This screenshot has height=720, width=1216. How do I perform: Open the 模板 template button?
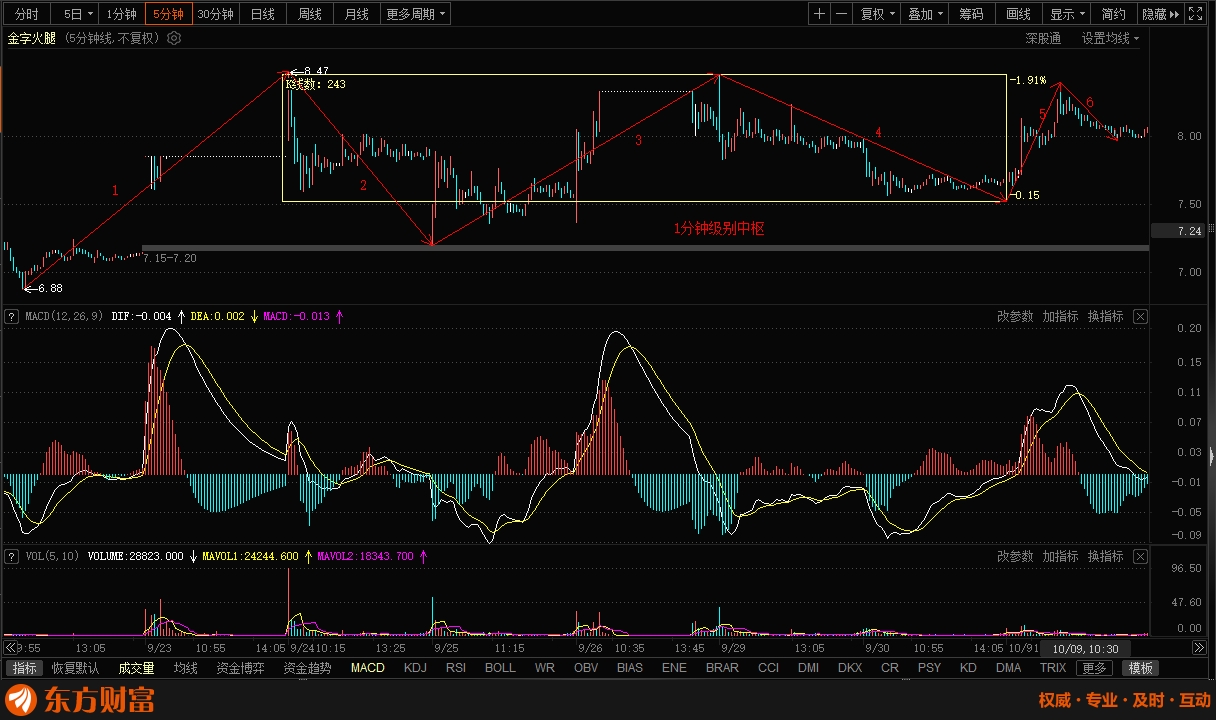(1140, 668)
